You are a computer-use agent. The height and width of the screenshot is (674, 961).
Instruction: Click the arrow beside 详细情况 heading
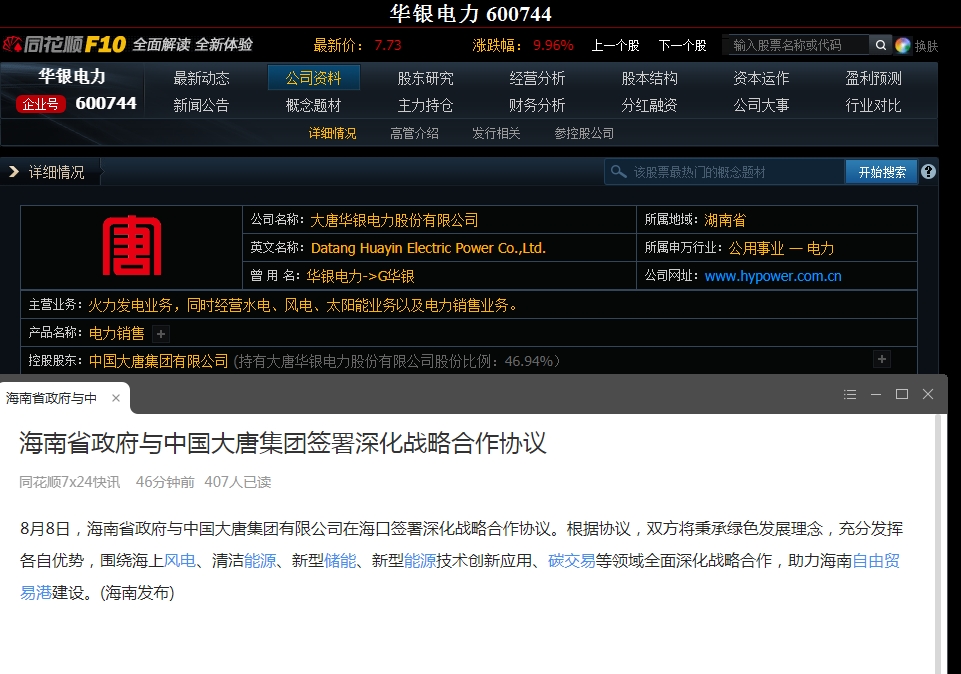14,172
